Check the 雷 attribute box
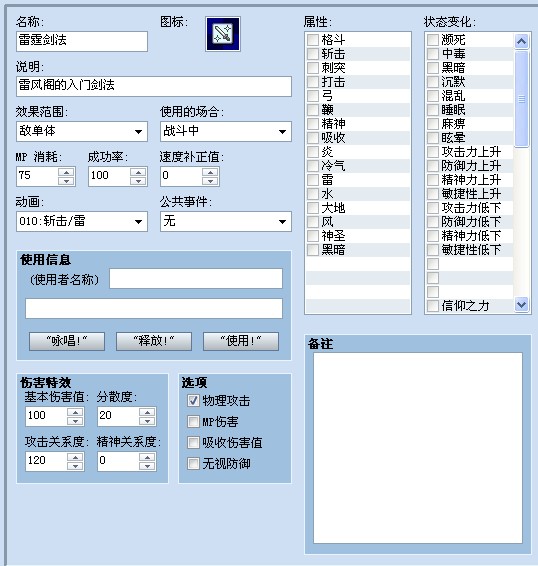 [313, 180]
